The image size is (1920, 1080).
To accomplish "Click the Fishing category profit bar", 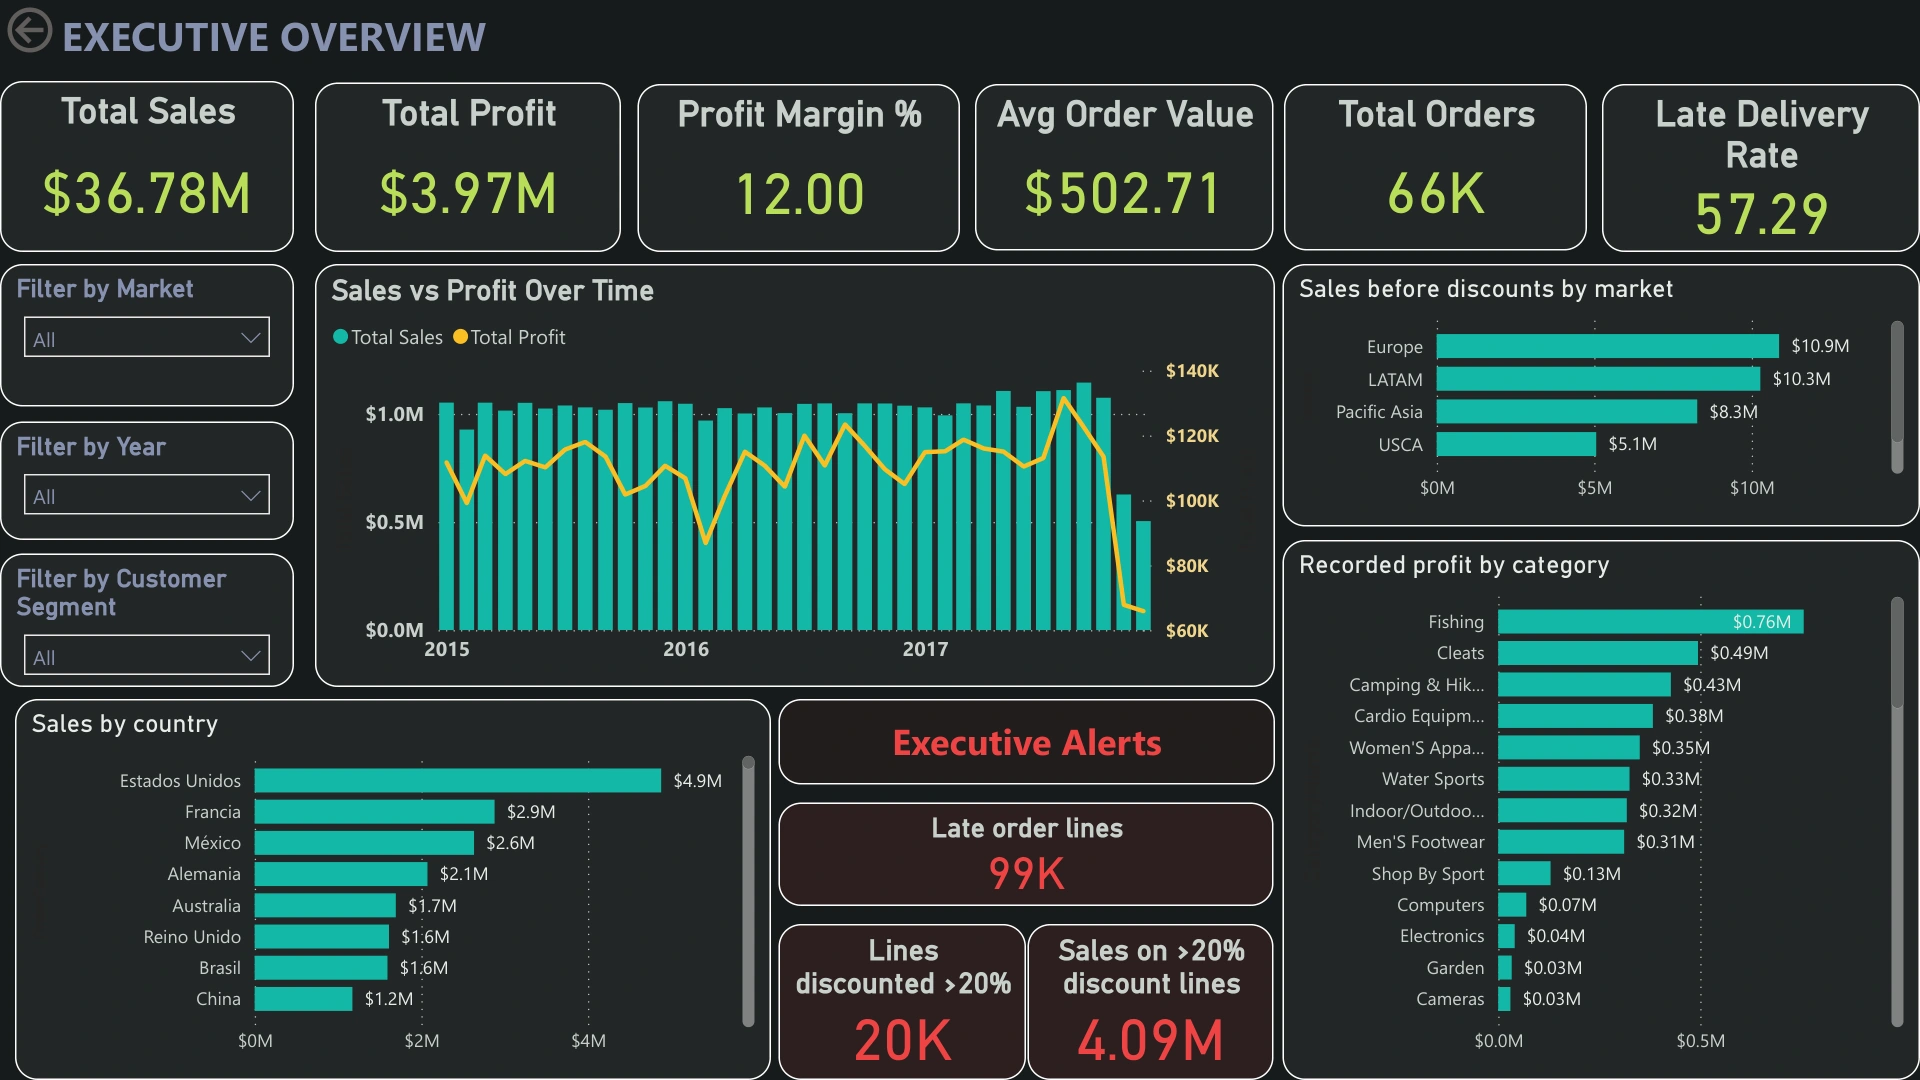I will click(x=1650, y=621).
